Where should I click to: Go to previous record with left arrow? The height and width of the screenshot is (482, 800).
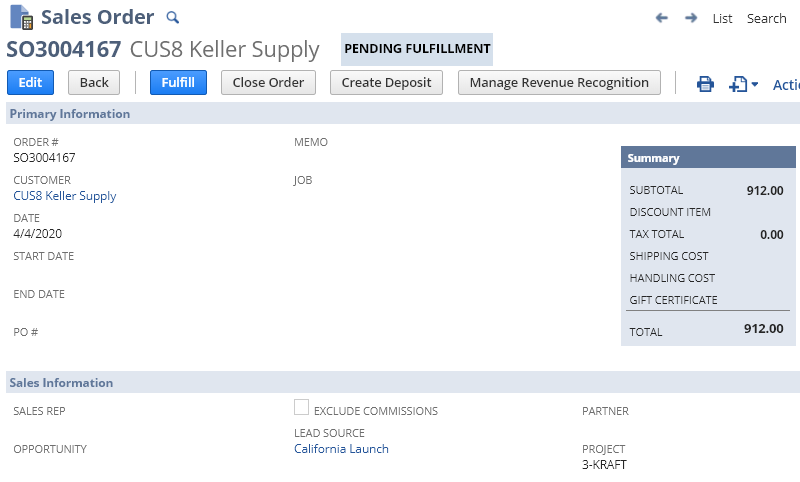coord(661,18)
